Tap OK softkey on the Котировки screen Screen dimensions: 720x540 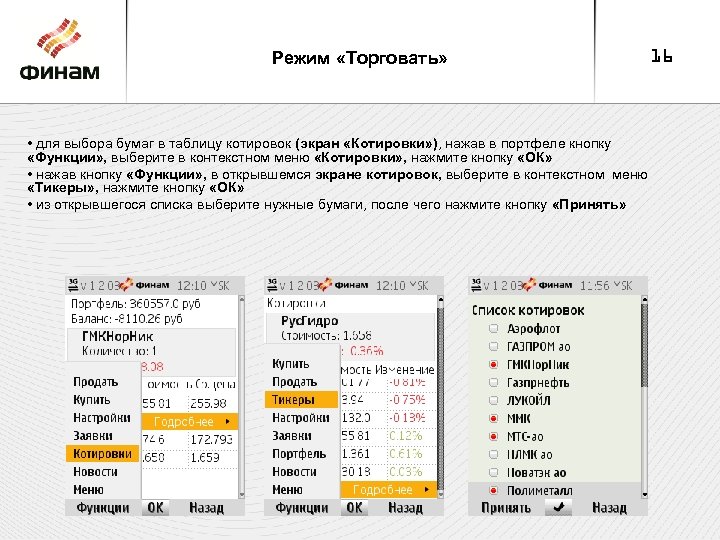(x=354, y=507)
